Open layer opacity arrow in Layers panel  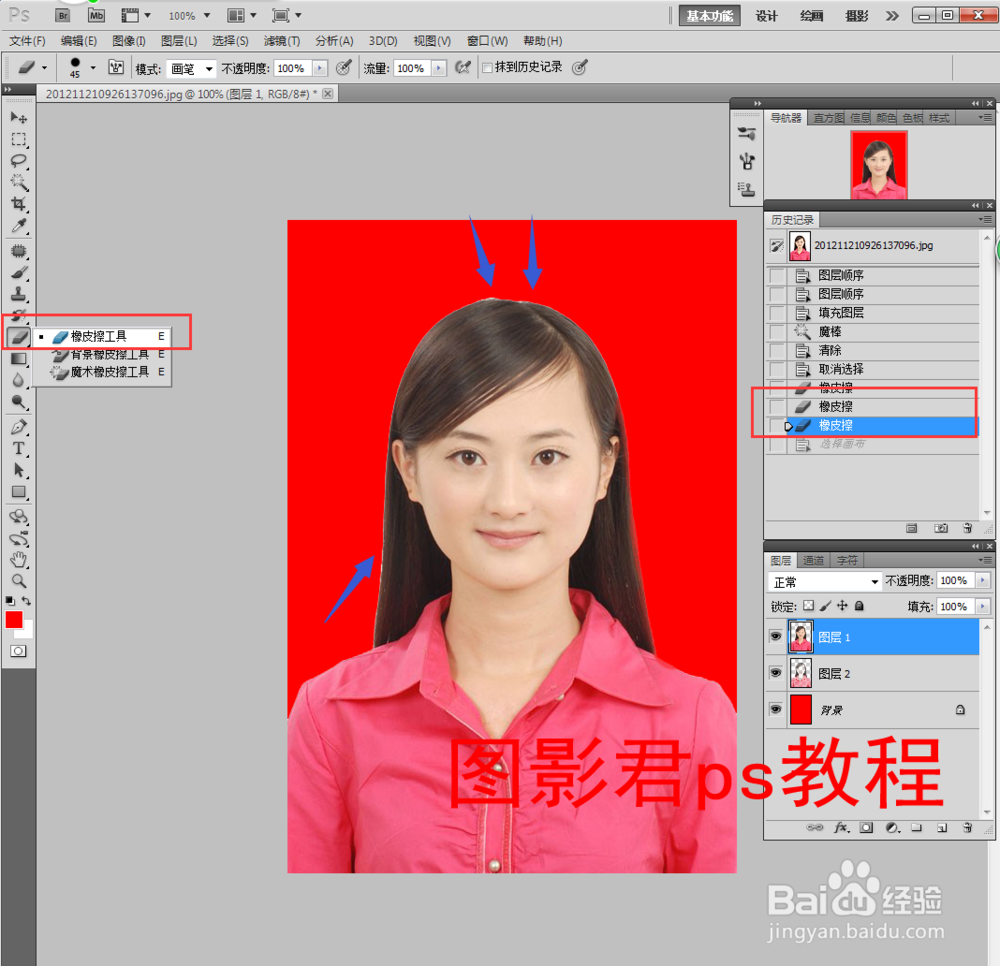[x=983, y=580]
